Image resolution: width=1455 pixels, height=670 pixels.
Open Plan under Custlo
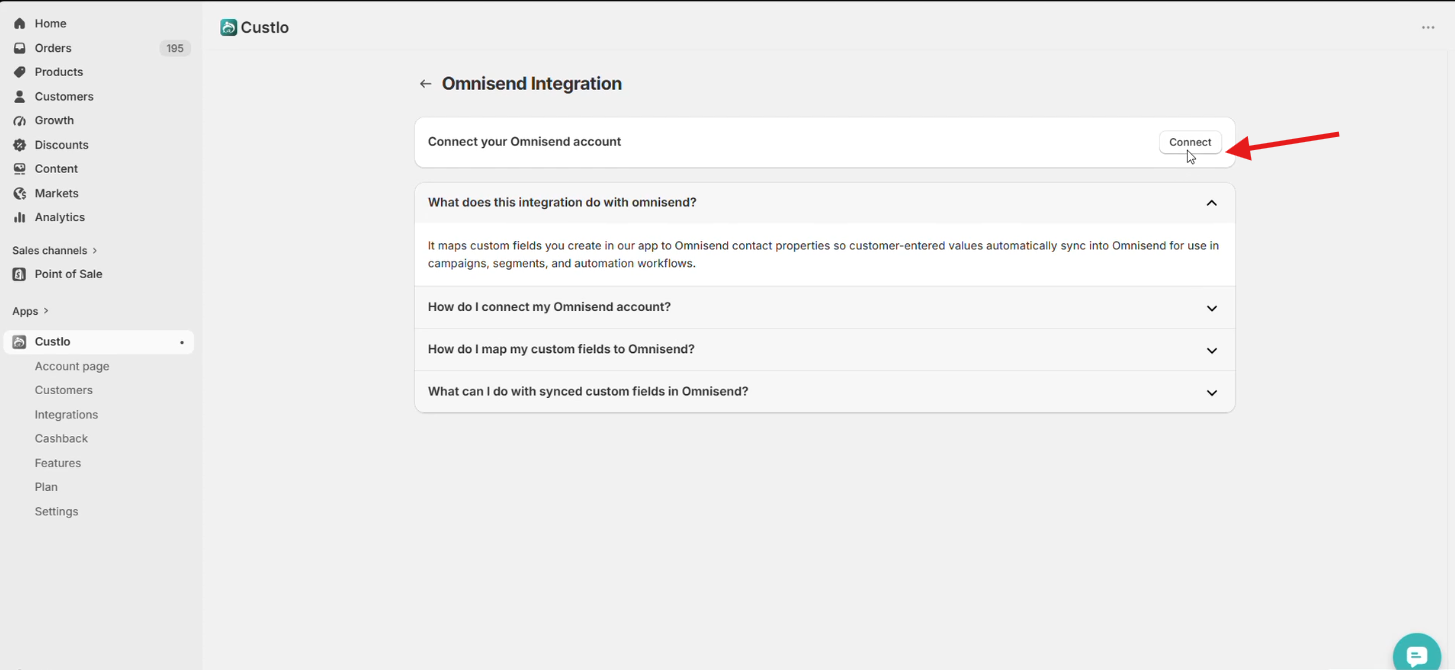[x=46, y=487]
